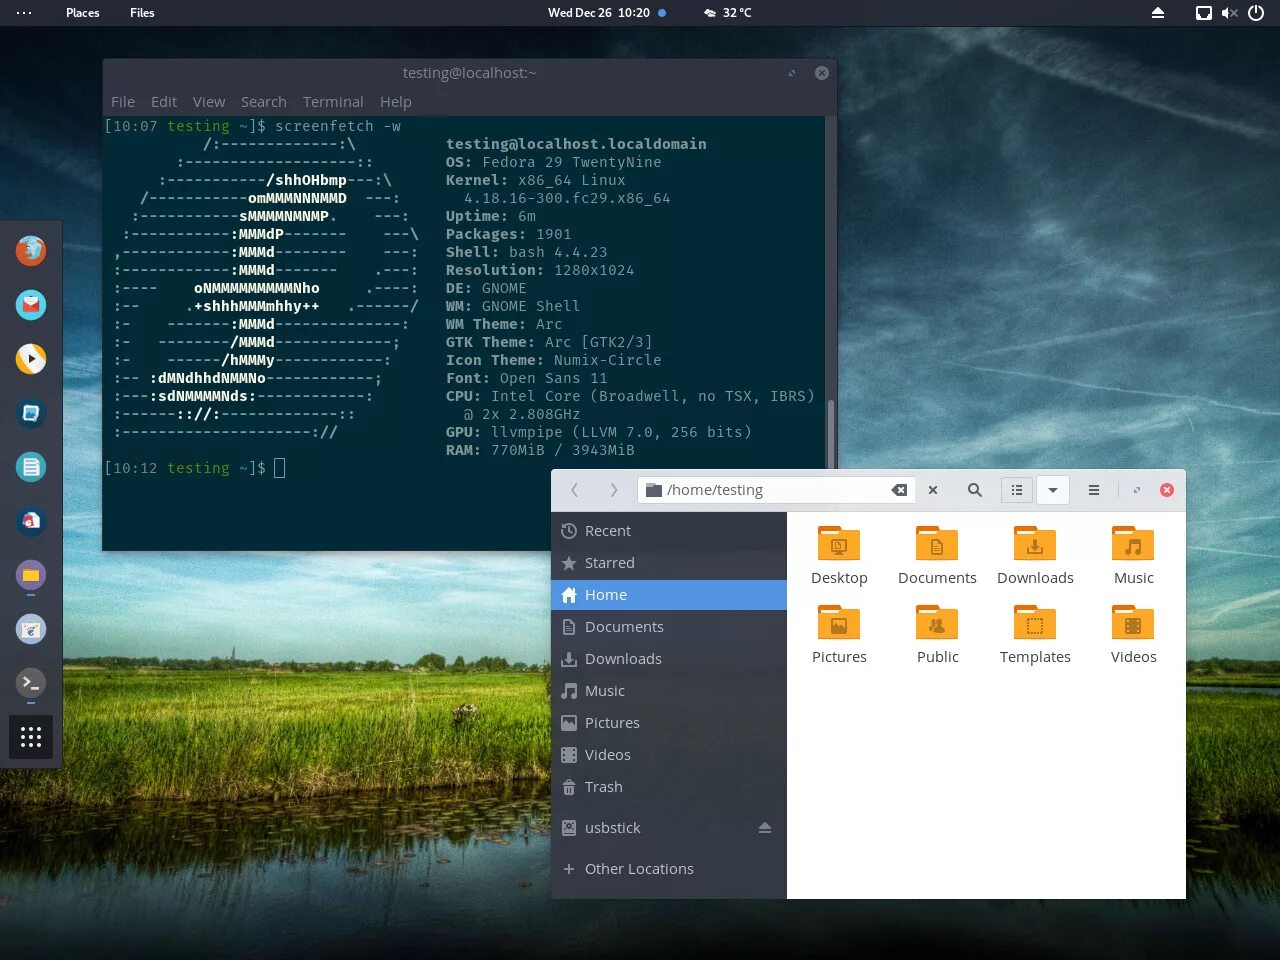Viewport: 1280px width, 960px height.
Task: Open the Templates folder
Action: [1035, 634]
